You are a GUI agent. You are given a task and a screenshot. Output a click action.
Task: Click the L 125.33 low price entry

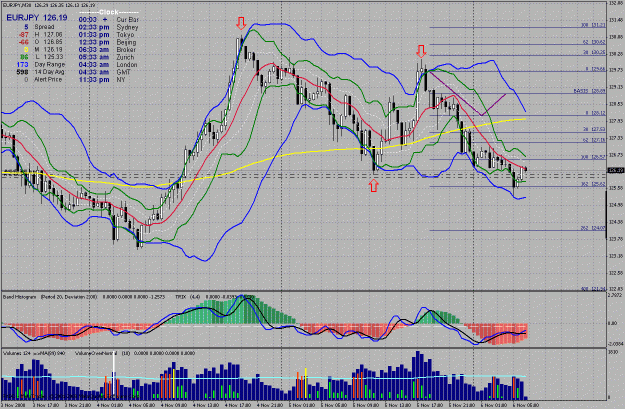coord(50,57)
